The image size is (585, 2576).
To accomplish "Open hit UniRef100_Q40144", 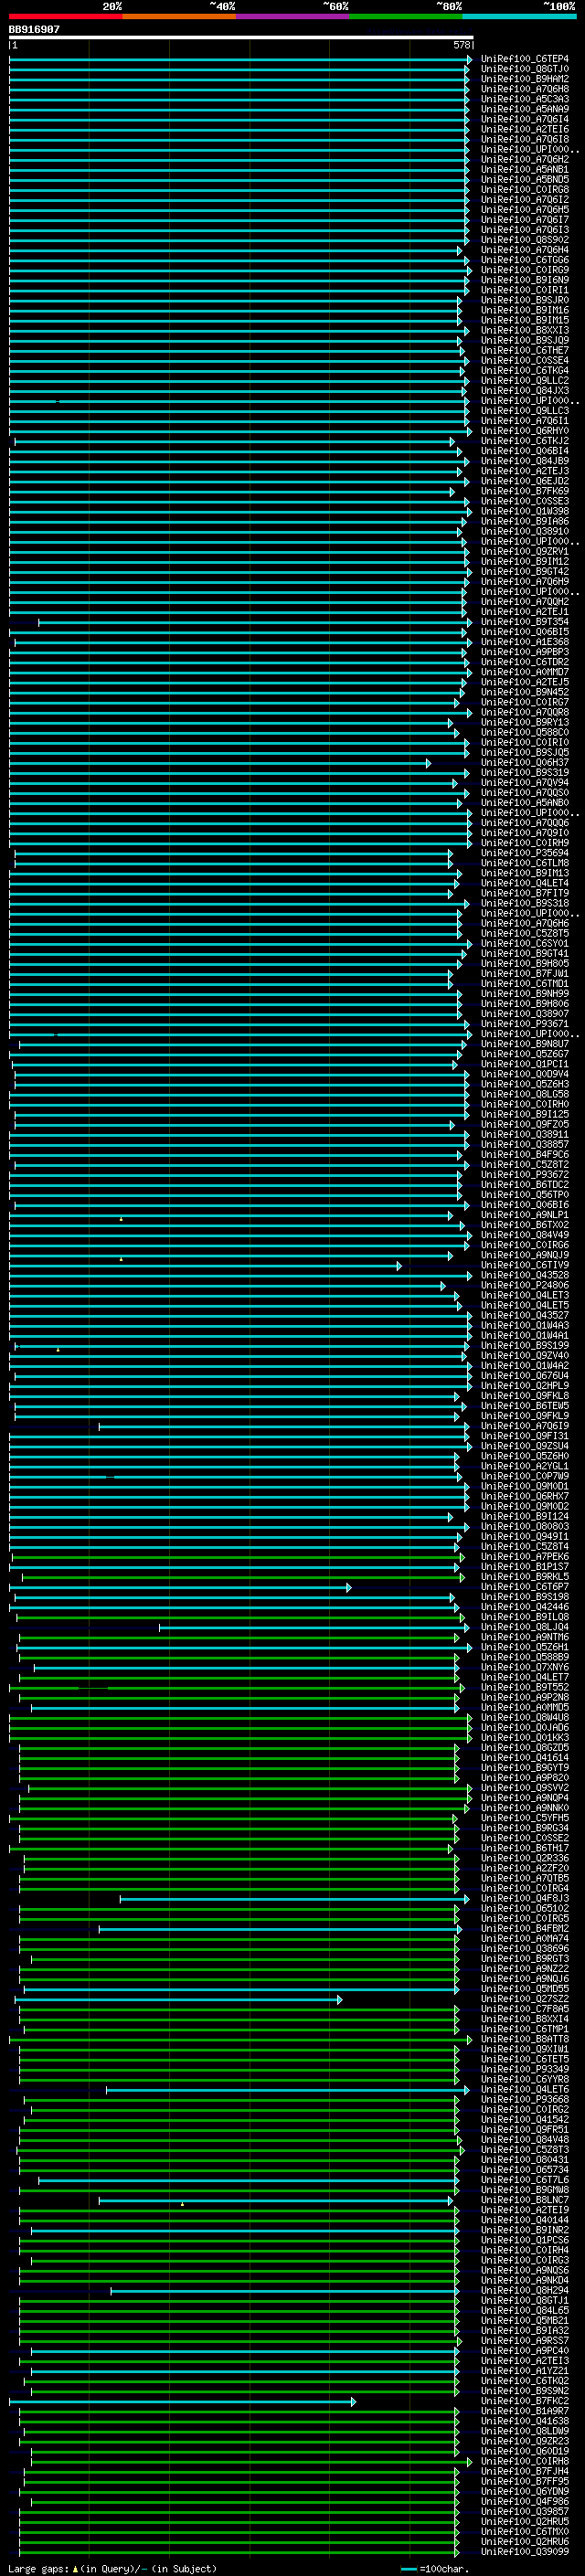I will pos(524,2220).
